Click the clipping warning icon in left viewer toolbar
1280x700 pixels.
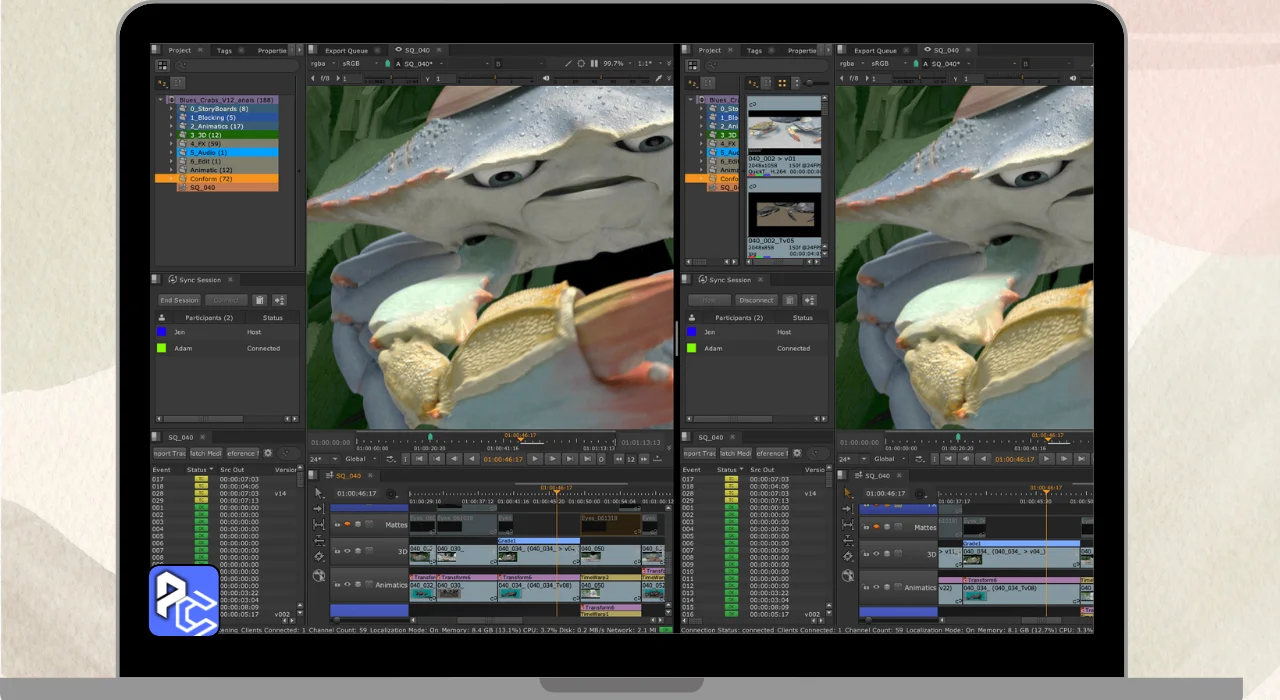coord(582,63)
